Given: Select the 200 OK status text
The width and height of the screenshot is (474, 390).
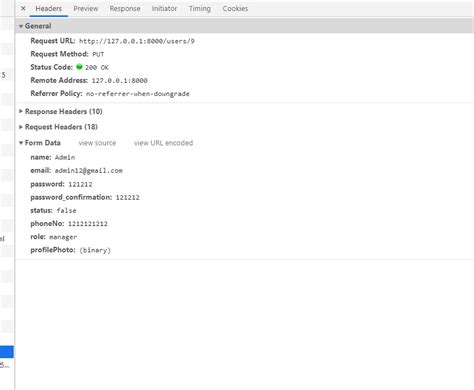Looking at the screenshot, I should [x=97, y=67].
